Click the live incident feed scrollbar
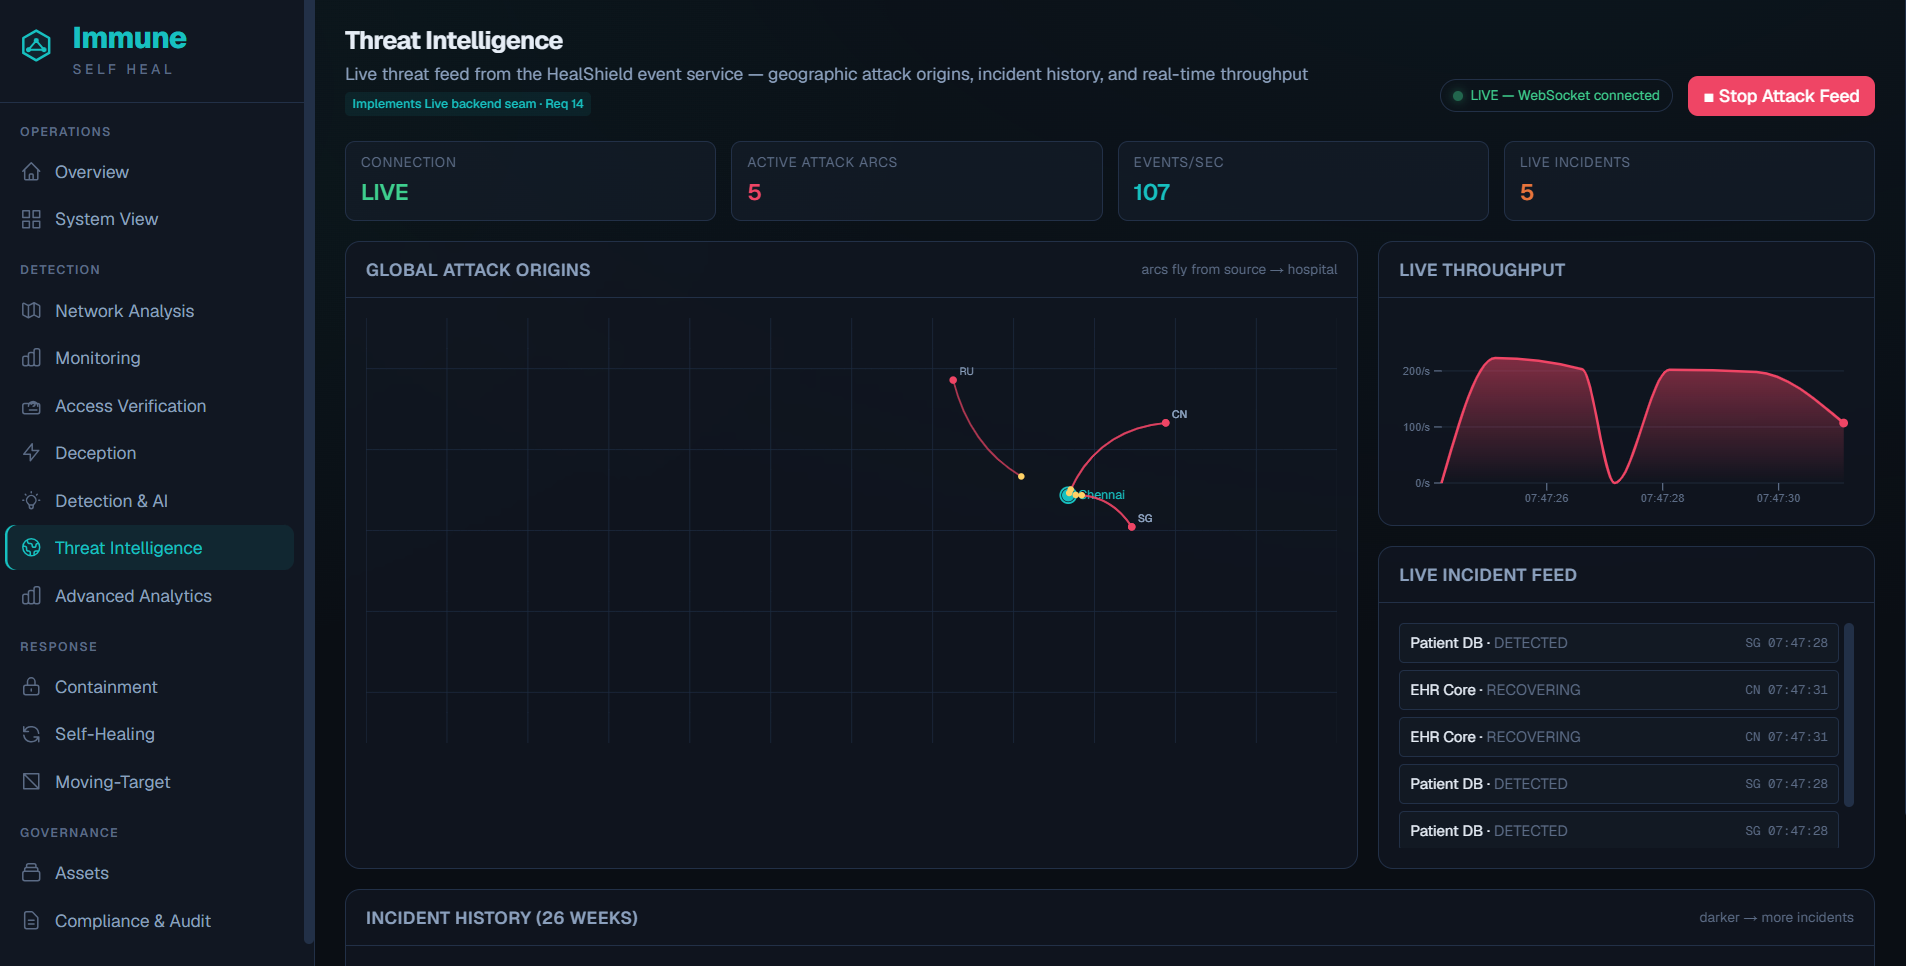This screenshot has height=966, width=1906. coord(1849,714)
